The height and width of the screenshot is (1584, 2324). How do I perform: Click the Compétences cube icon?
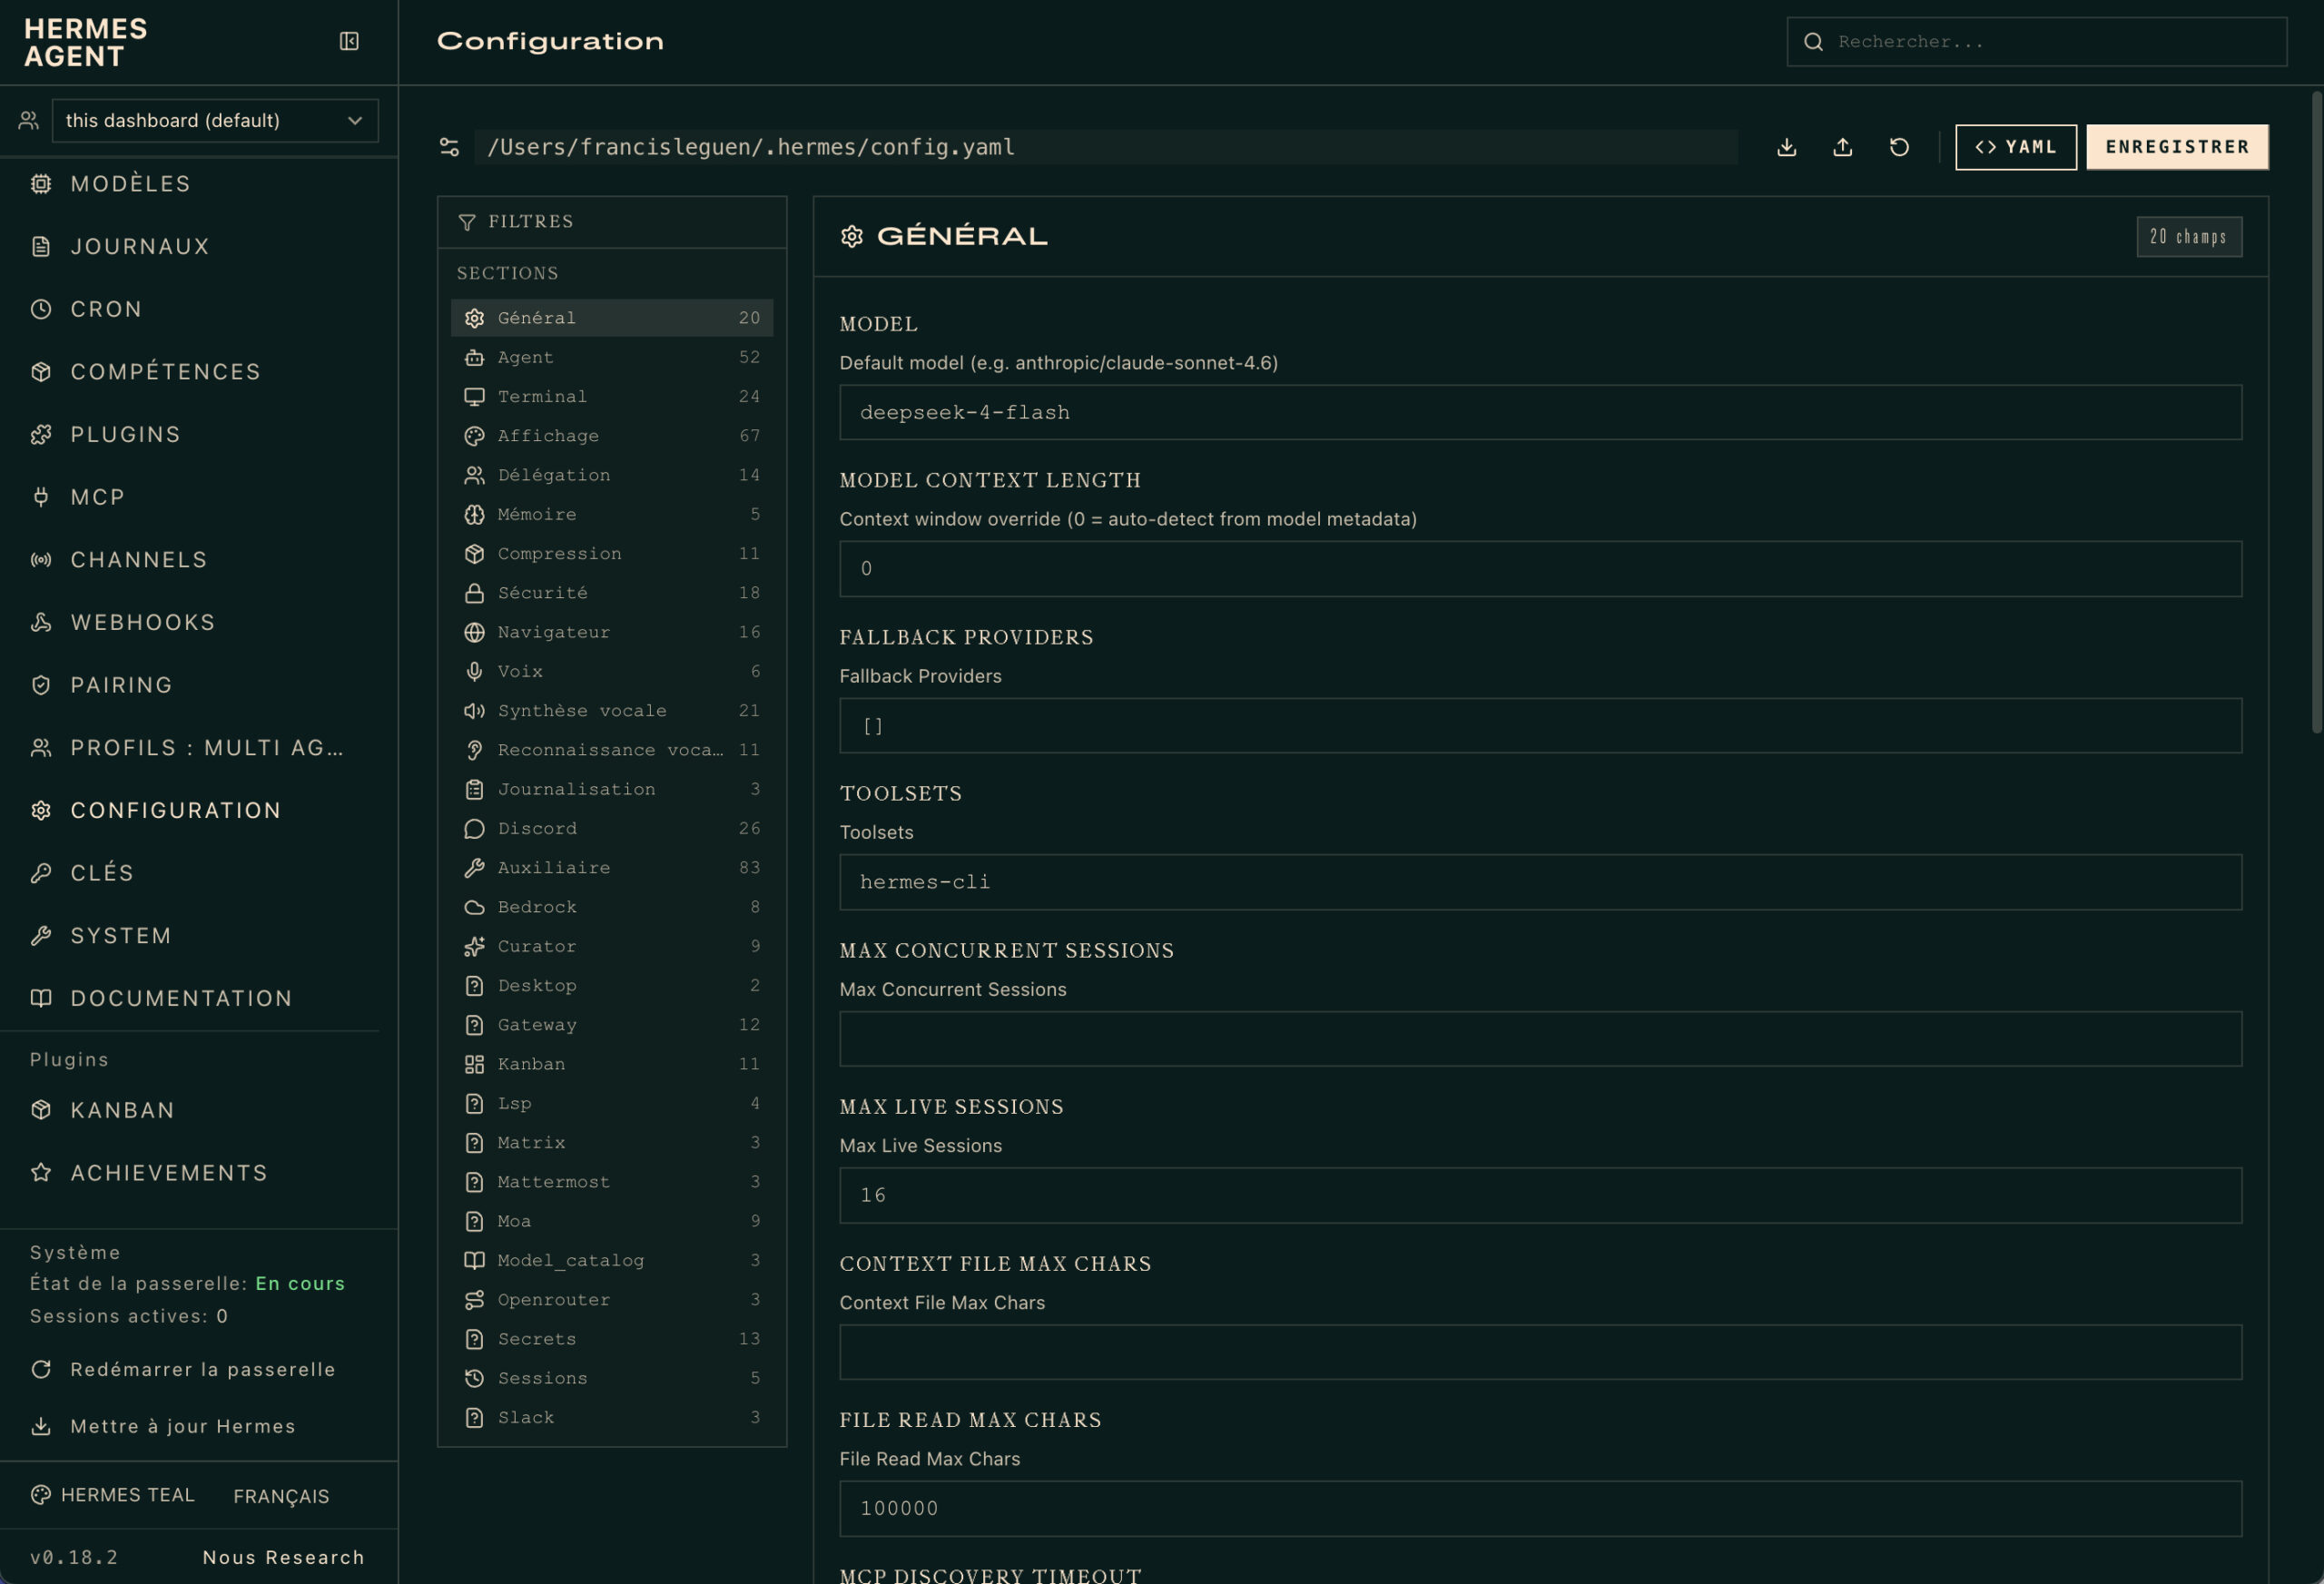click(x=41, y=372)
